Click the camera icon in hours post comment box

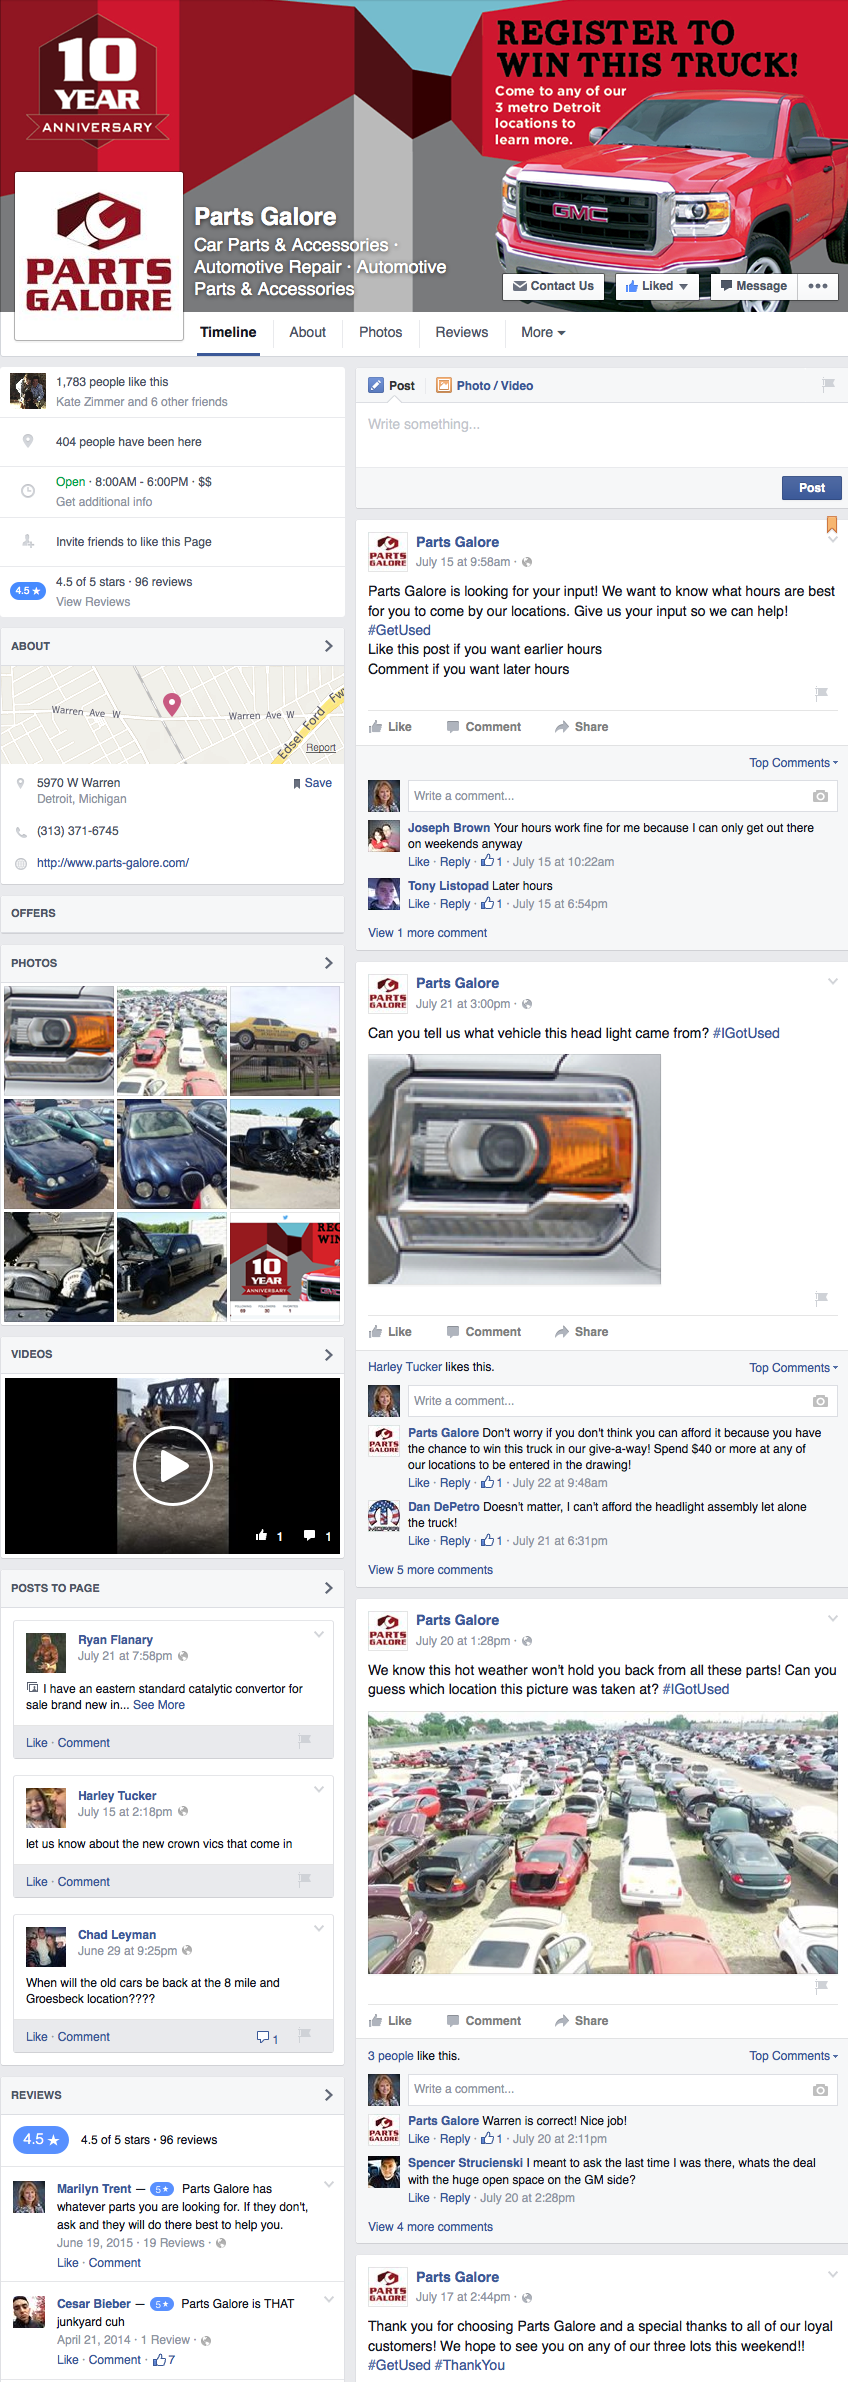coord(819,796)
